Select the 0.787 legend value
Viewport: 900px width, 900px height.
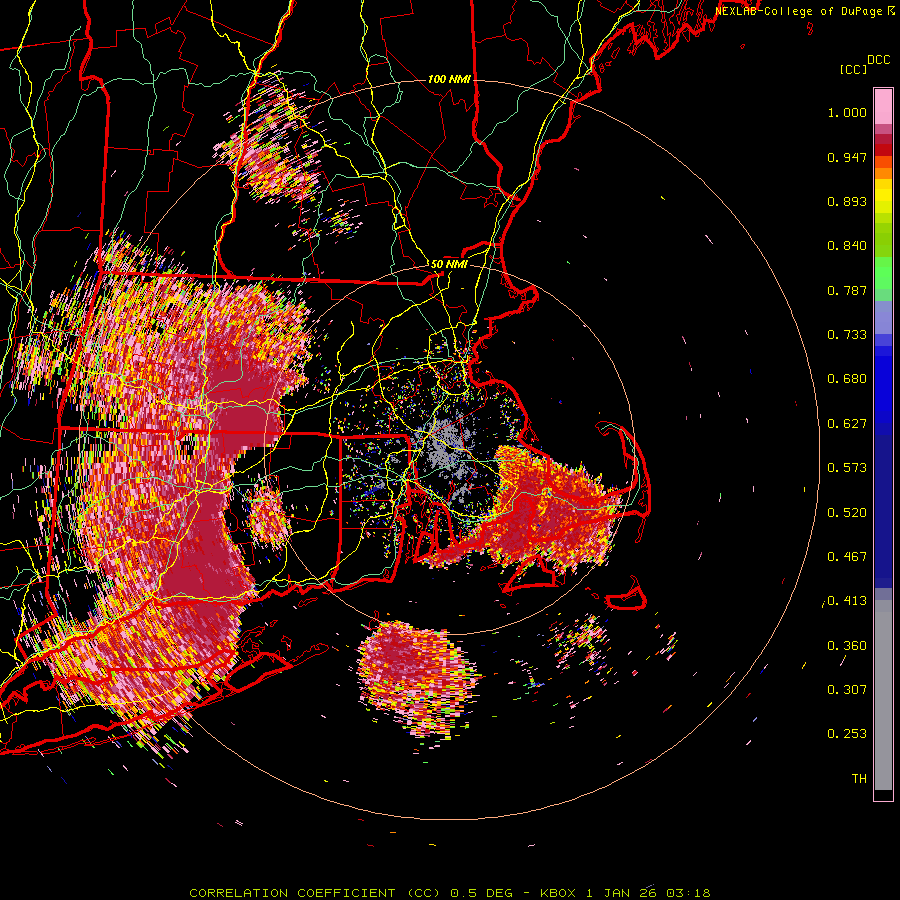pos(847,290)
